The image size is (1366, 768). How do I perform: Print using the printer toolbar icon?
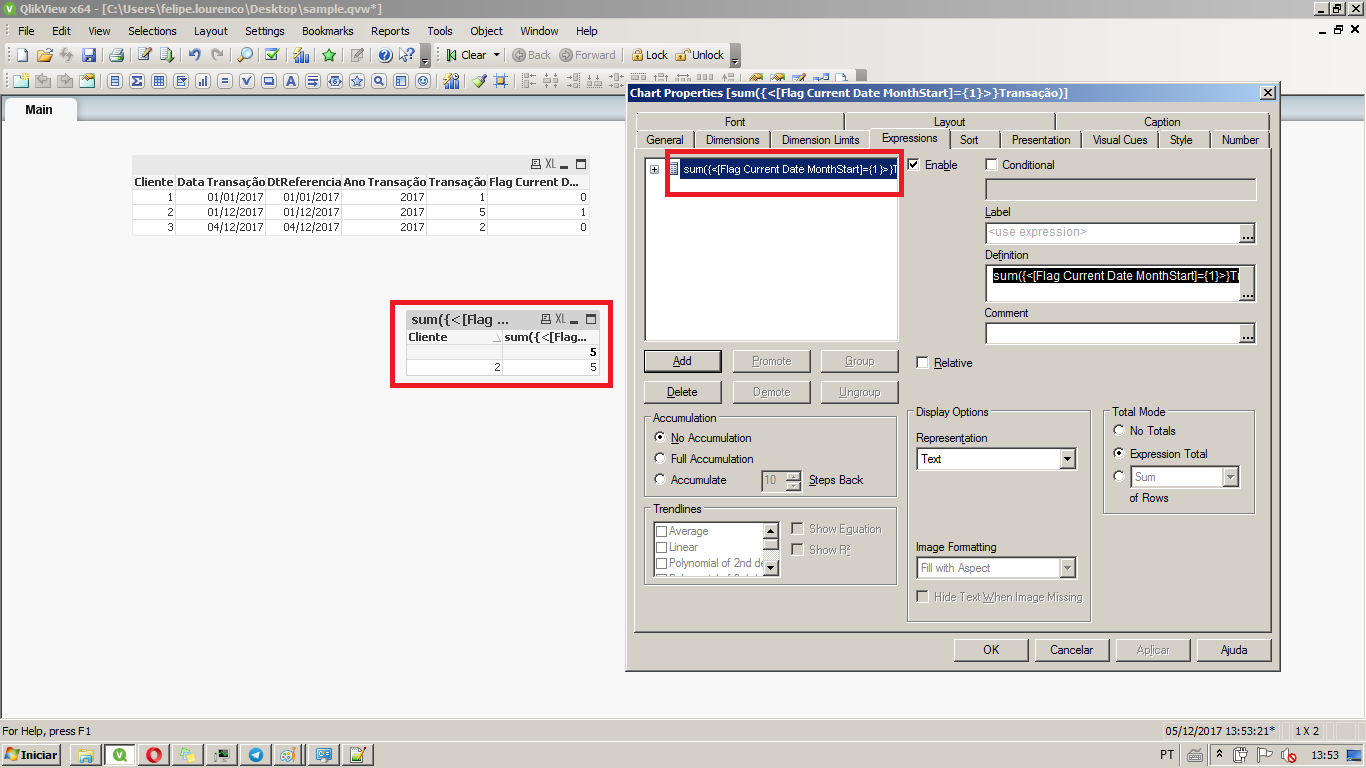pyautogui.click(x=116, y=55)
